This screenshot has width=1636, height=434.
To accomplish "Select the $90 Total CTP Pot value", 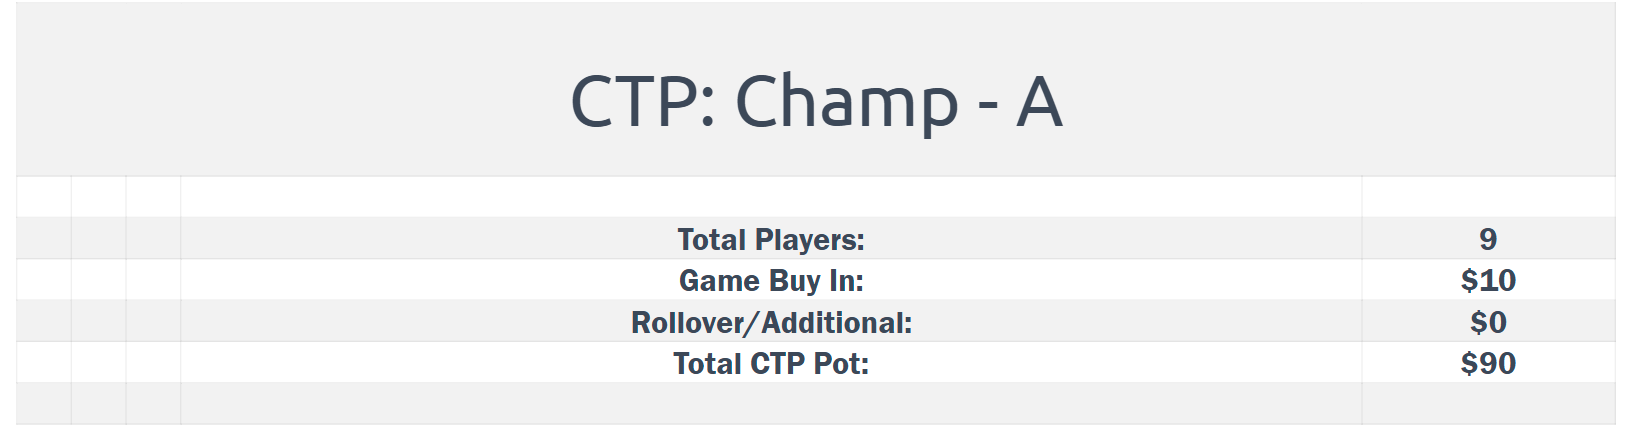I will click(1488, 363).
